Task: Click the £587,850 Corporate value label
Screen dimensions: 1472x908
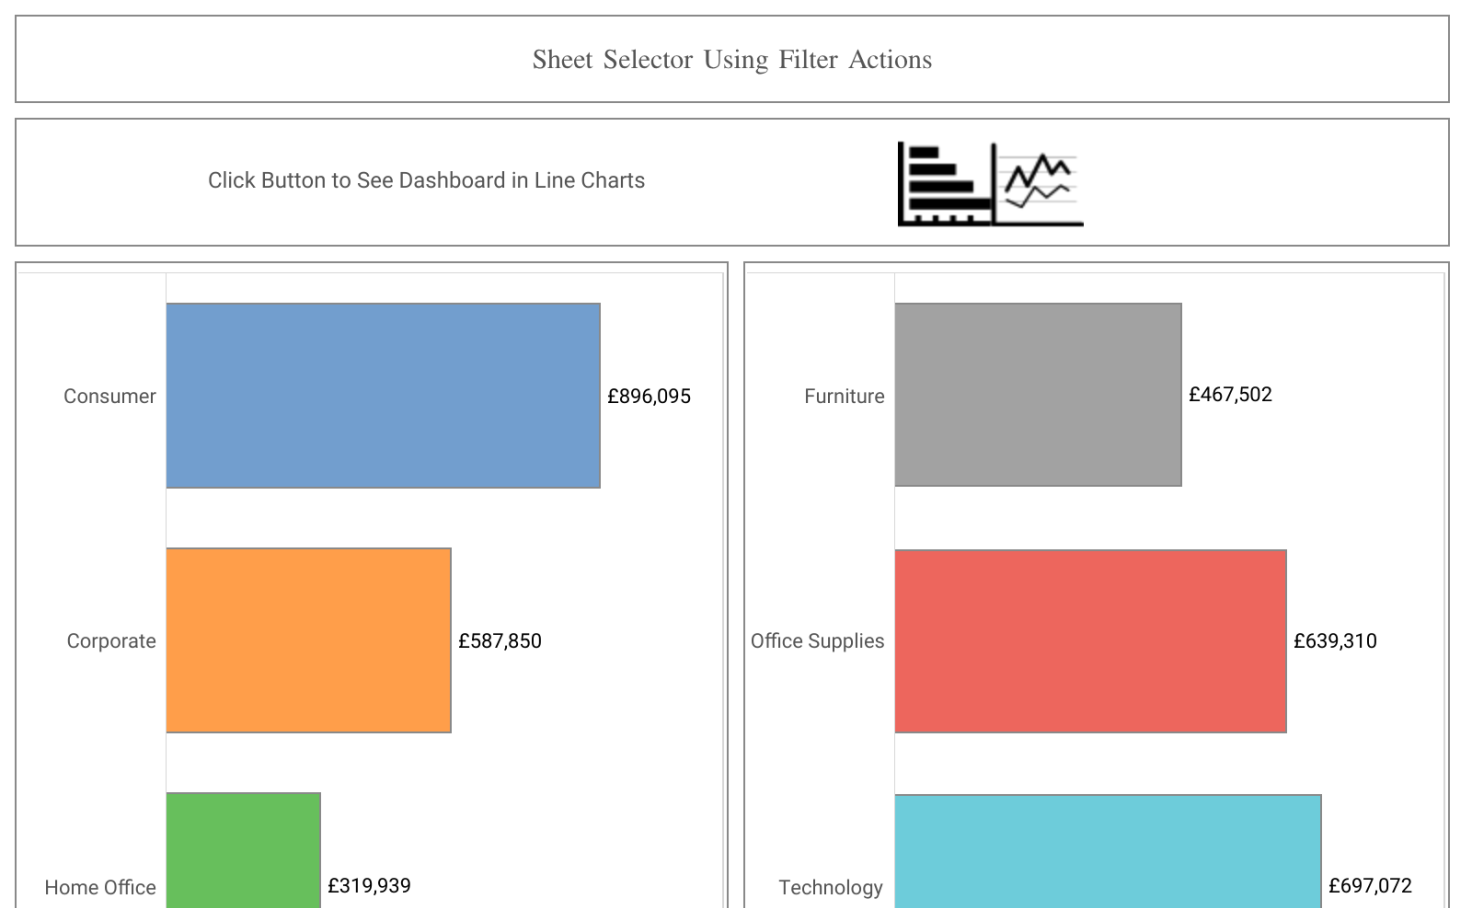Action: (x=500, y=641)
